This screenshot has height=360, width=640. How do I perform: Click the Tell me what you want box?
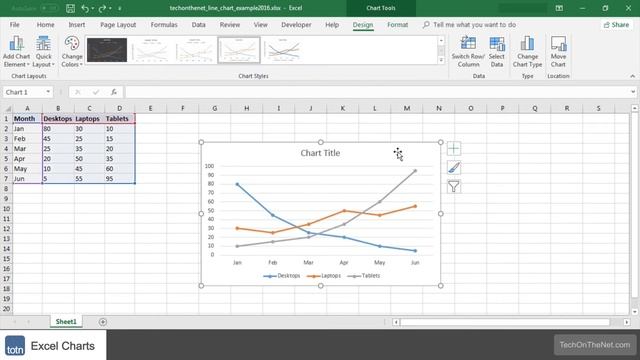474,25
